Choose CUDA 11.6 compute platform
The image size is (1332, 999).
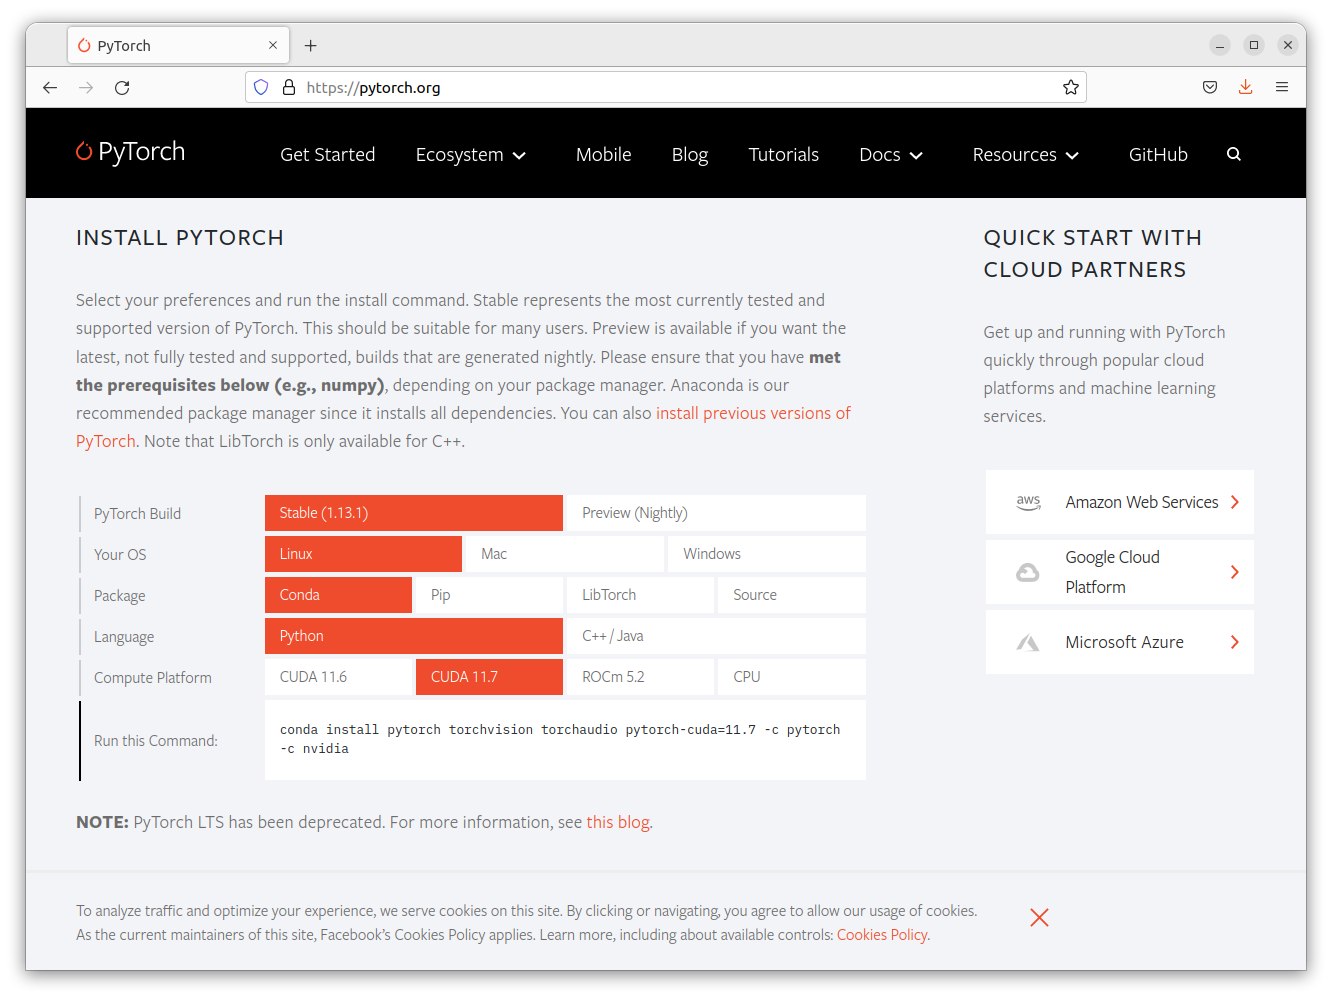click(338, 677)
